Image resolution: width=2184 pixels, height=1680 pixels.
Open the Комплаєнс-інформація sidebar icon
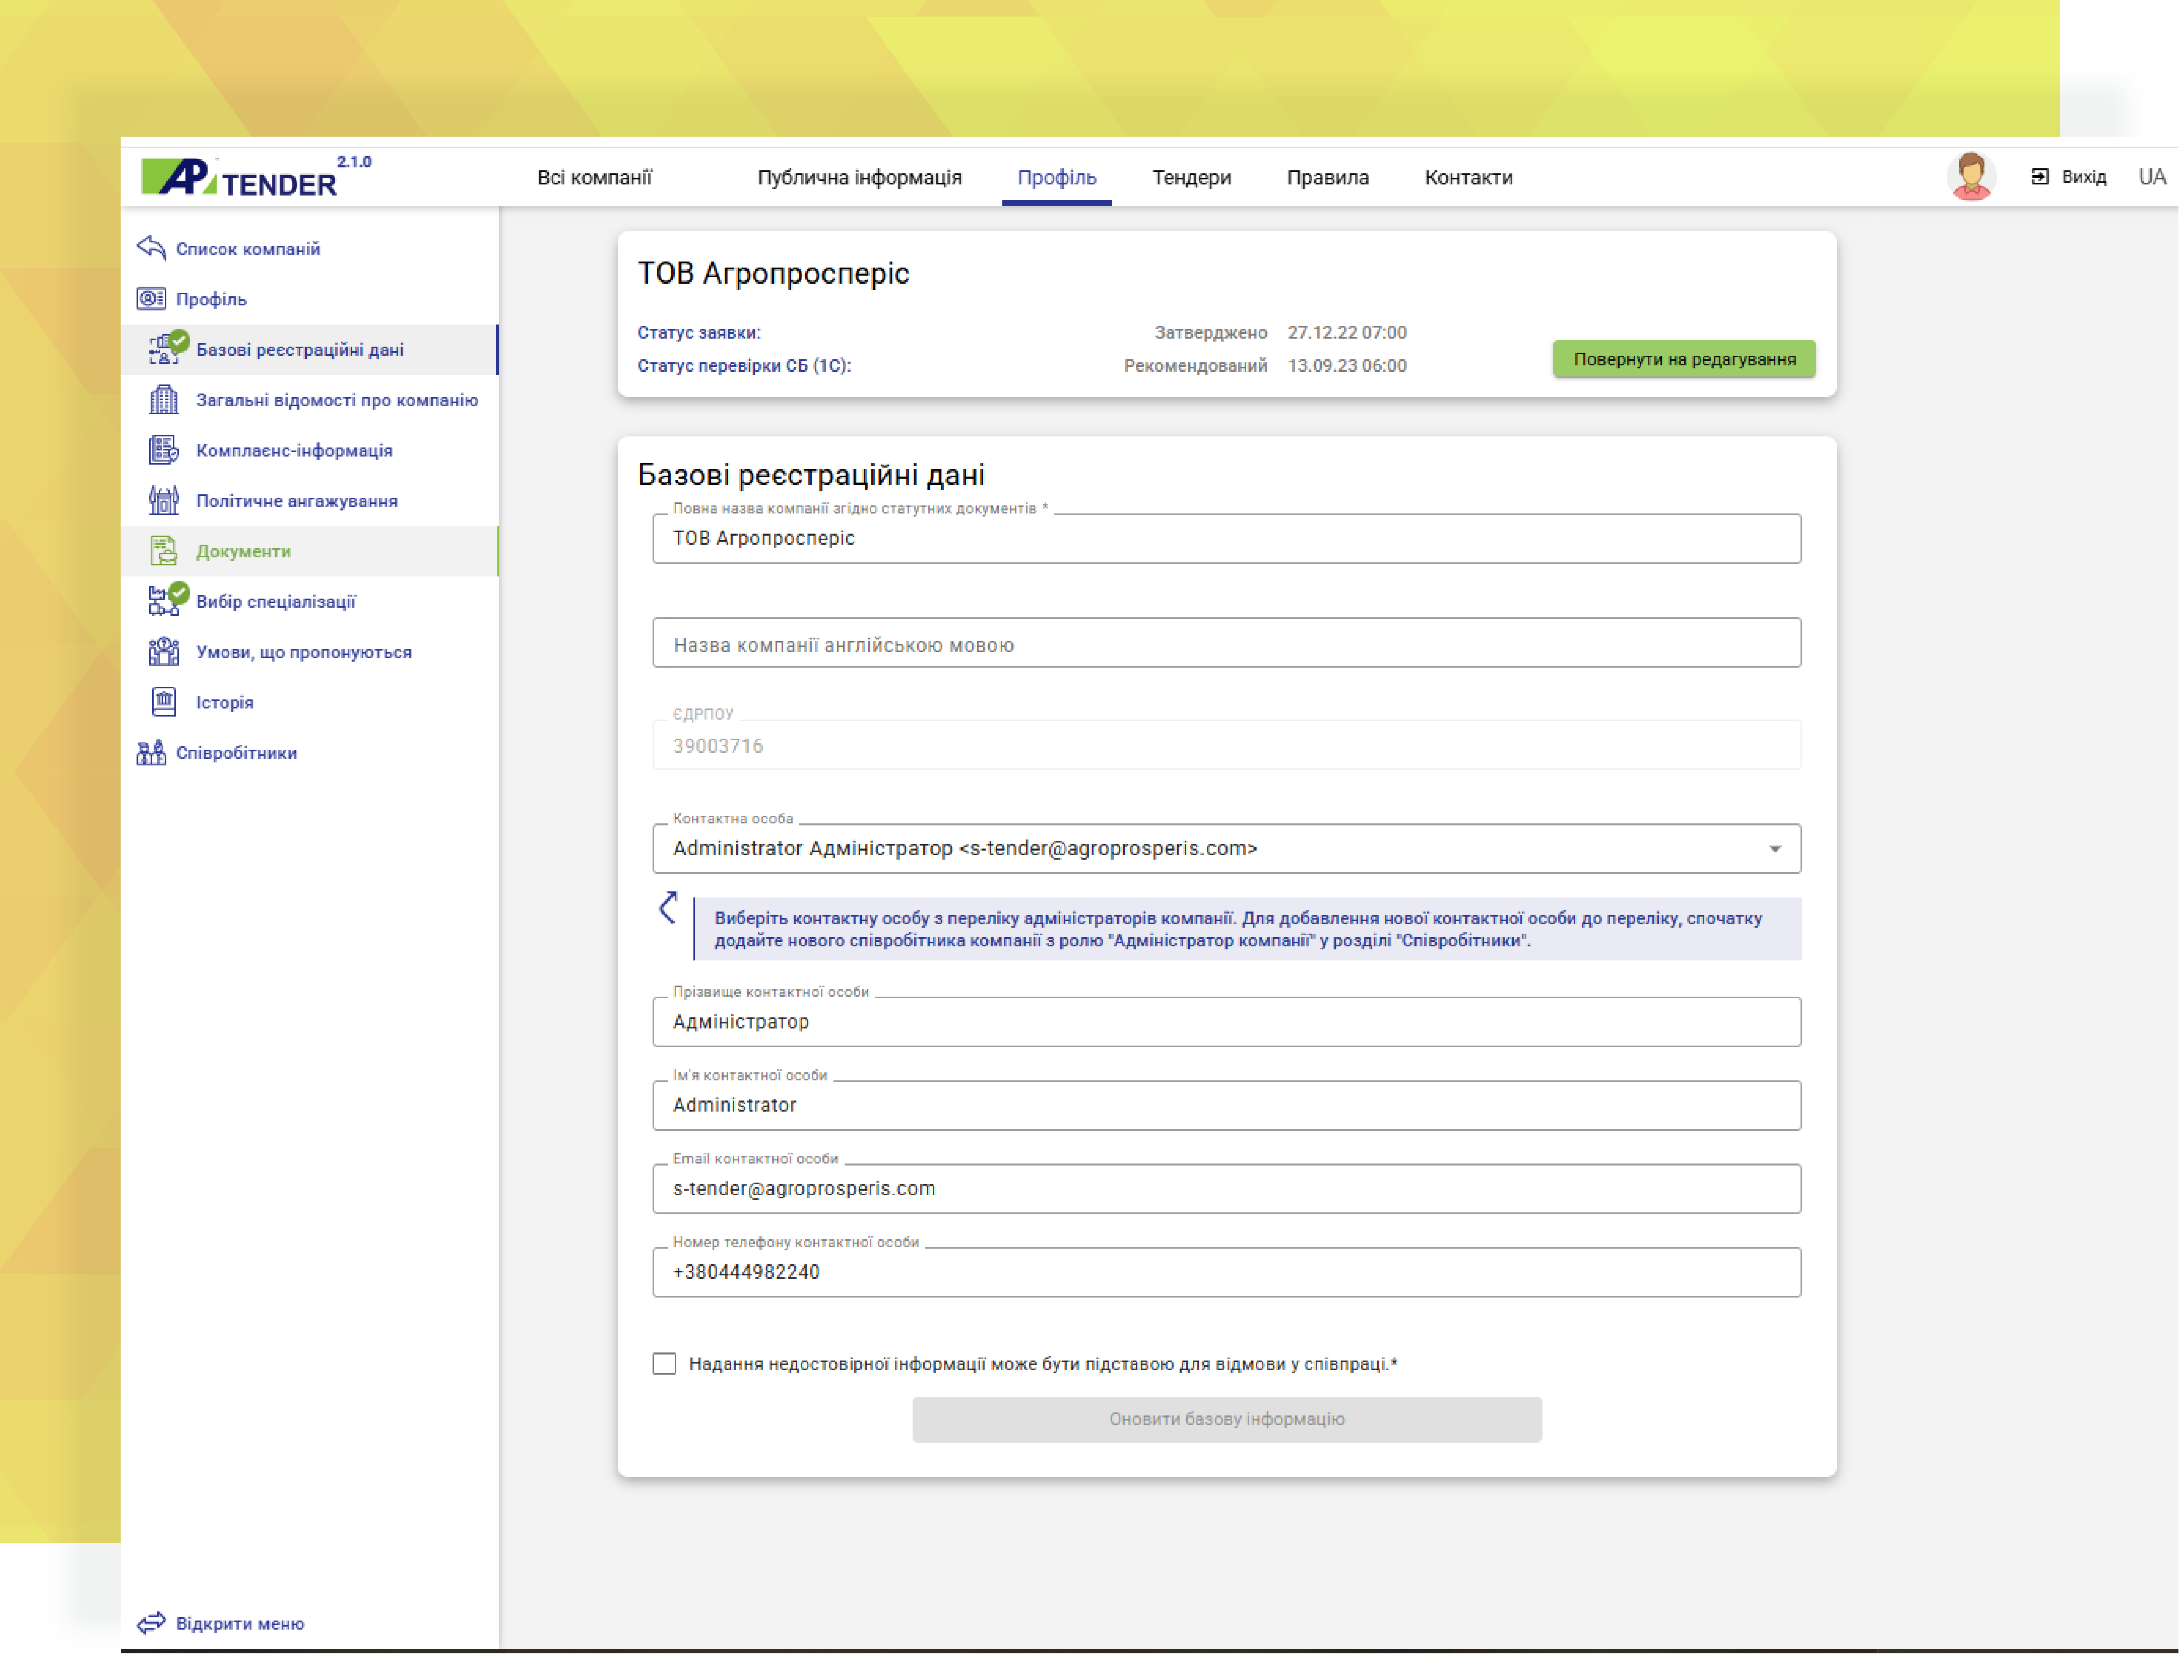coord(163,451)
